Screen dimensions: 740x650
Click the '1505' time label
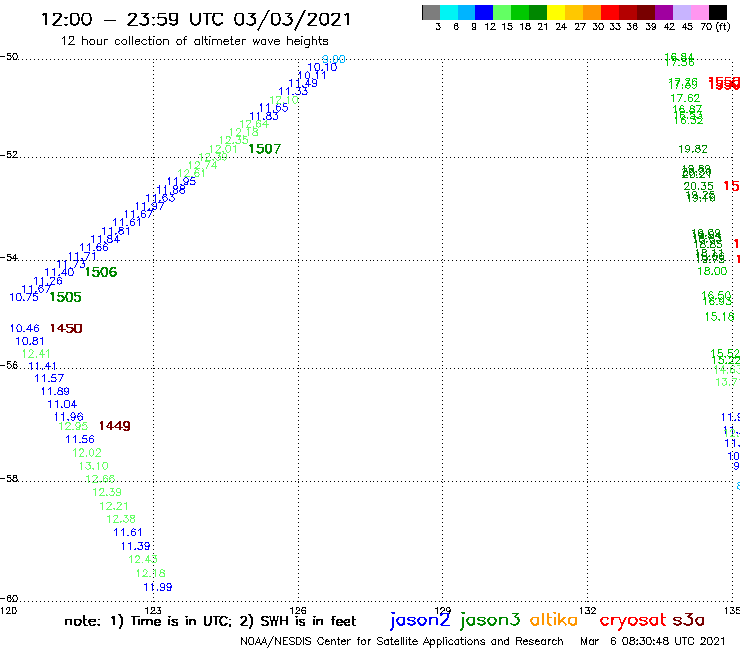(65, 297)
